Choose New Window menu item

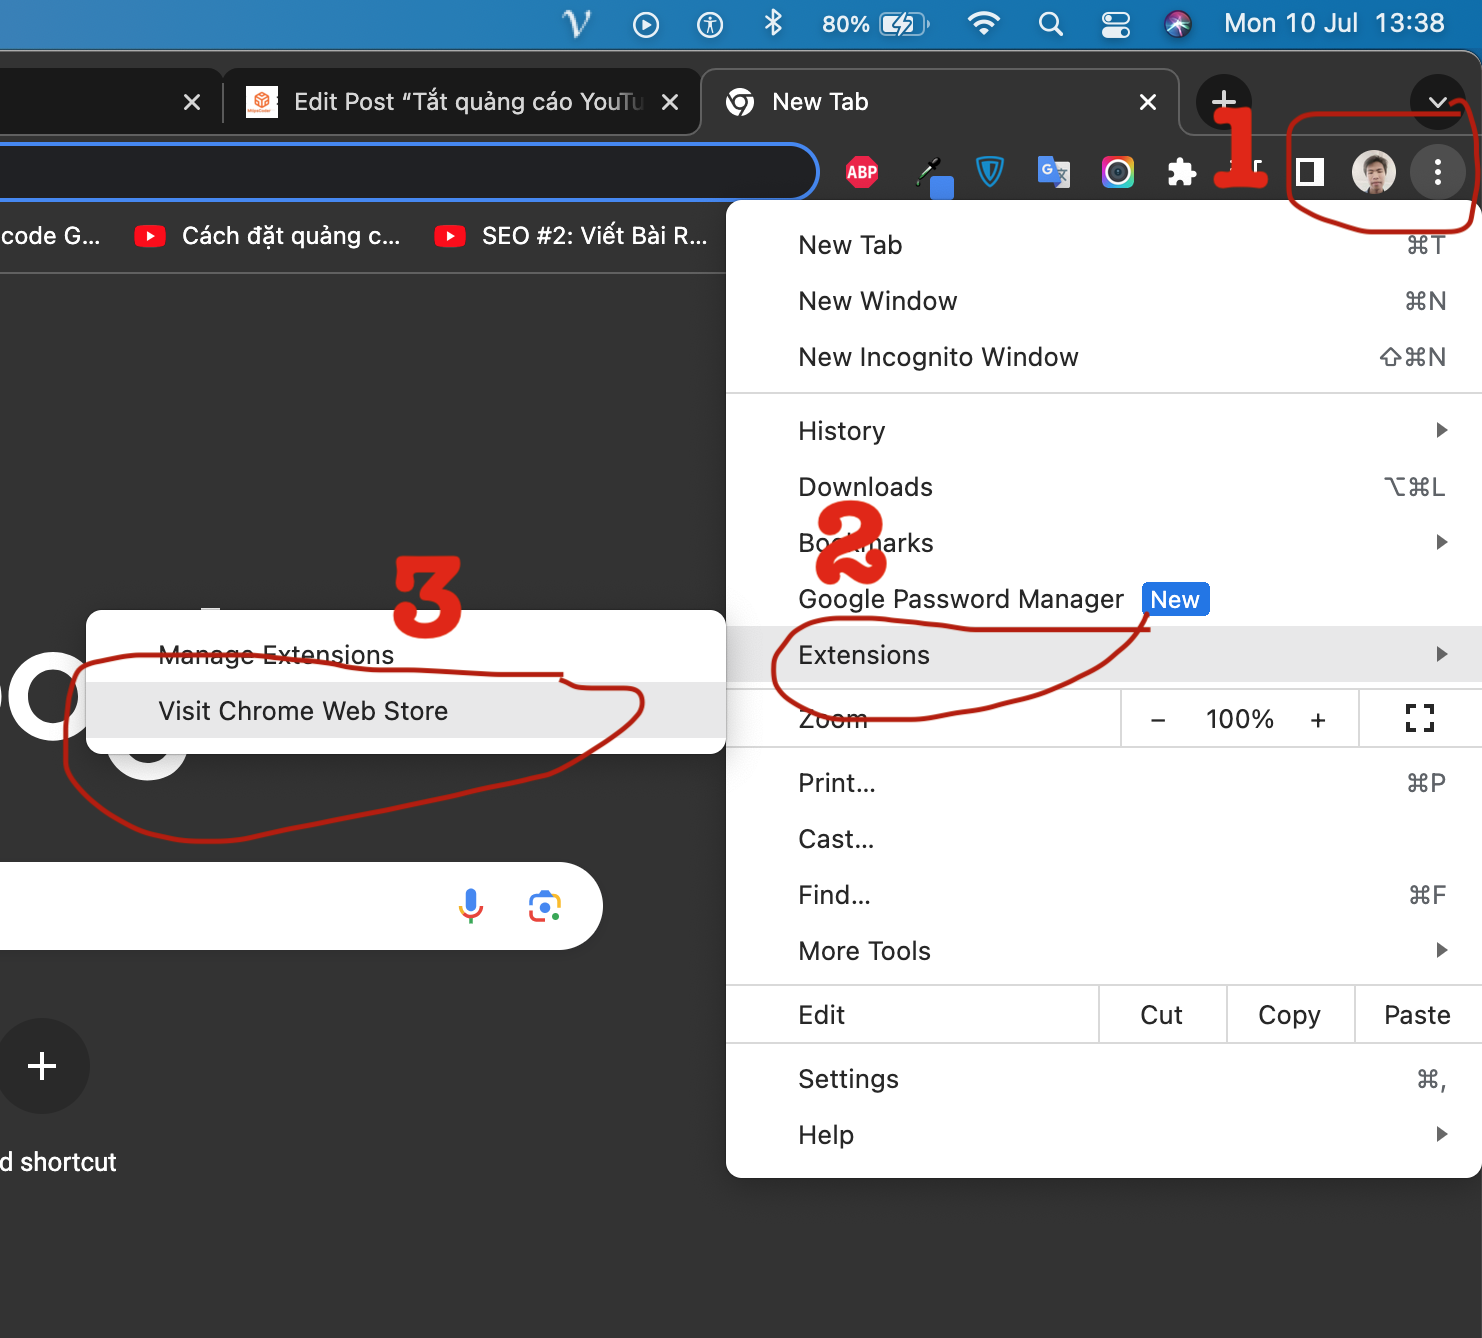[1104, 301]
